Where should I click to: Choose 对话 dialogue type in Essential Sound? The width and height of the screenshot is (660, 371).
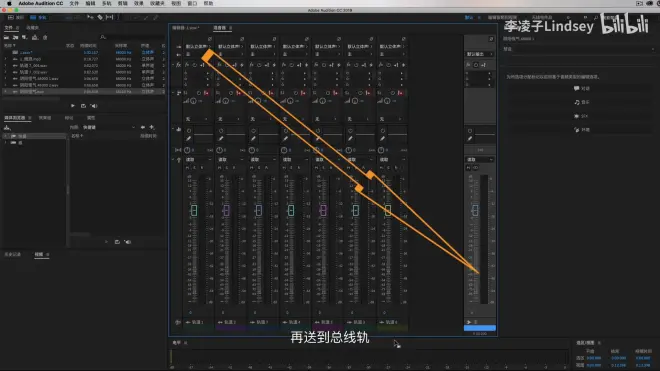582,88
